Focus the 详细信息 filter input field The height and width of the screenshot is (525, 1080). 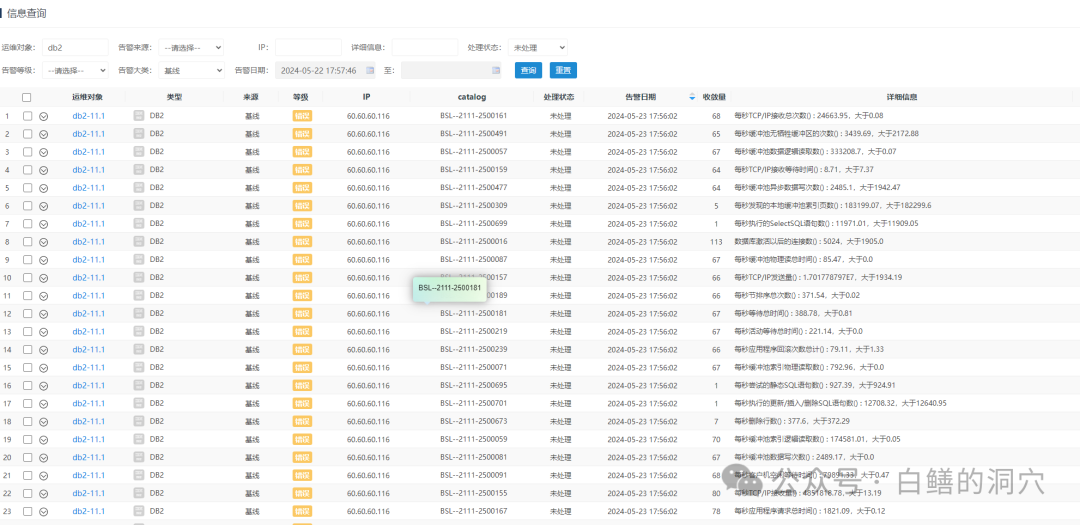425,48
